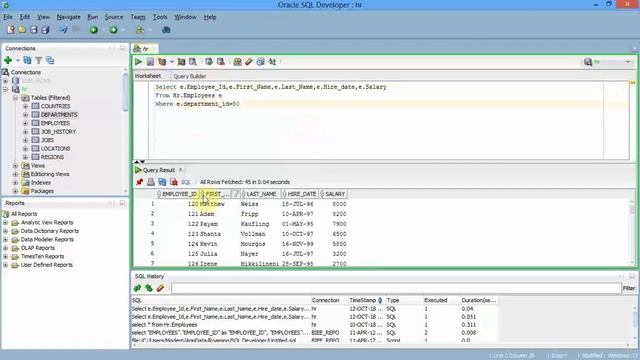Select the DEPARTMENTS table
640x360 pixels.
pyautogui.click(x=59, y=115)
